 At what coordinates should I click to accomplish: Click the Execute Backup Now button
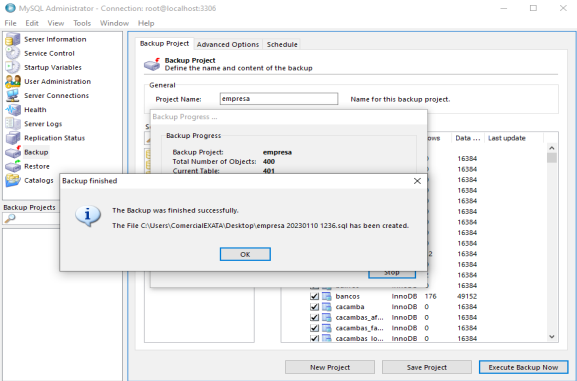523,367
